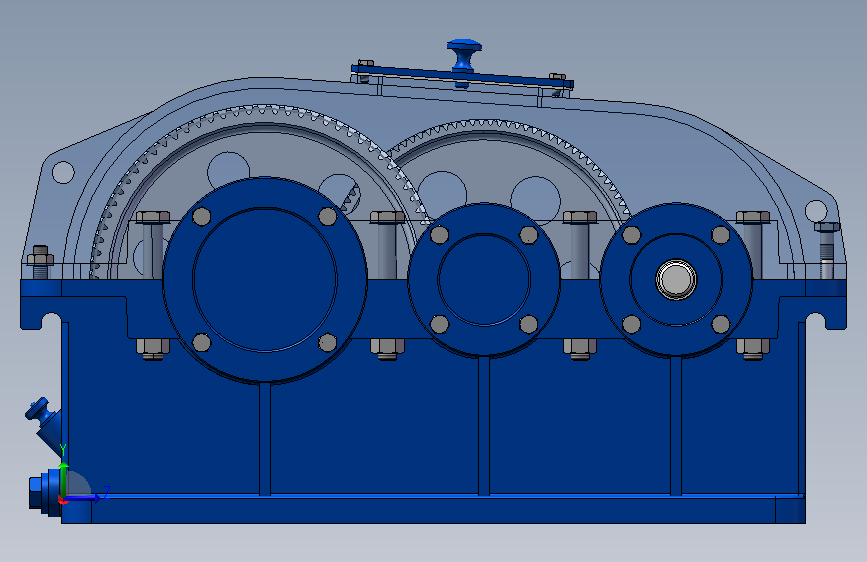Click the hex nut below the flange left of the large cap
867x562 pixels.
153,349
